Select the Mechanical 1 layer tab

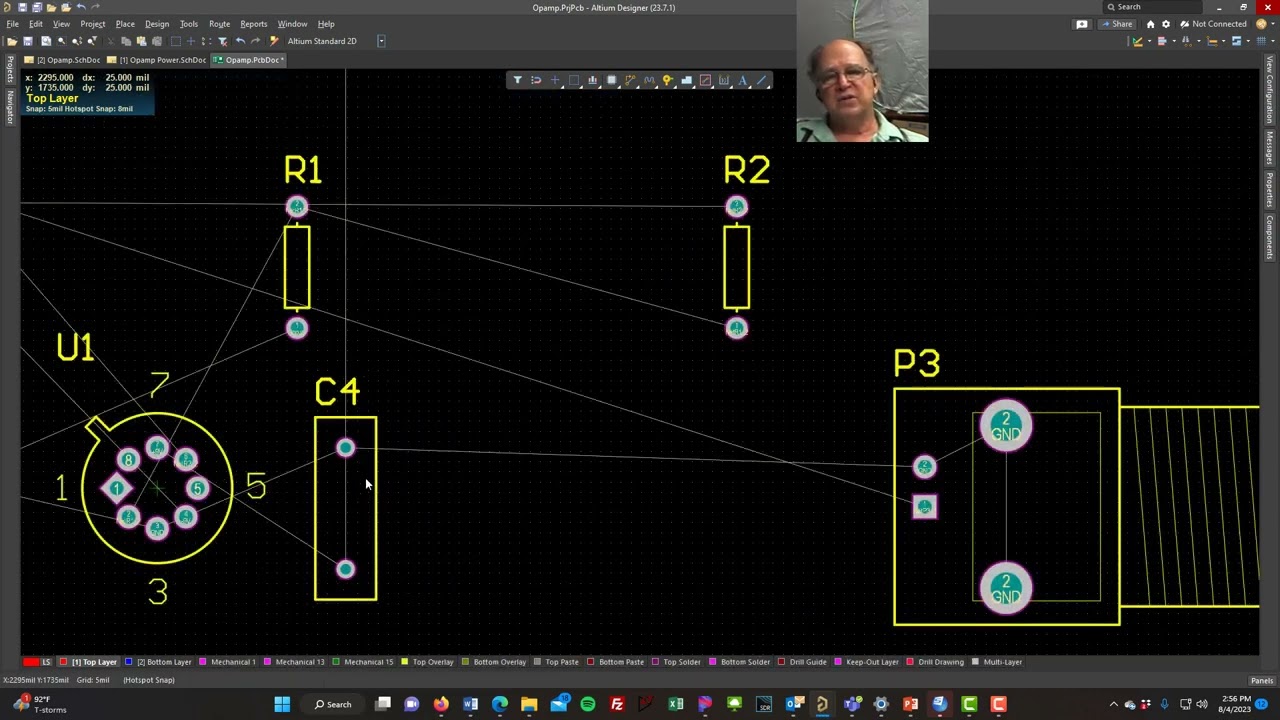[x=228, y=662]
